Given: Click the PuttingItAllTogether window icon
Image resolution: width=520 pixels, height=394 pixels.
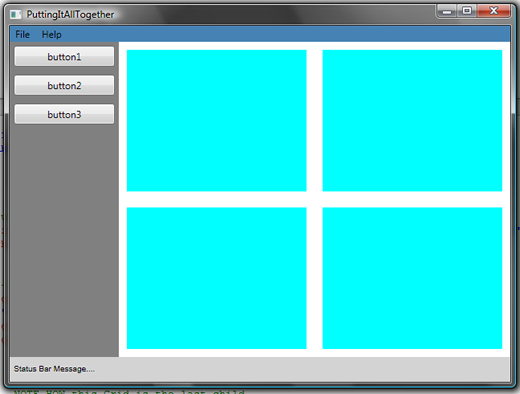Looking at the screenshot, I should tap(15, 15).
